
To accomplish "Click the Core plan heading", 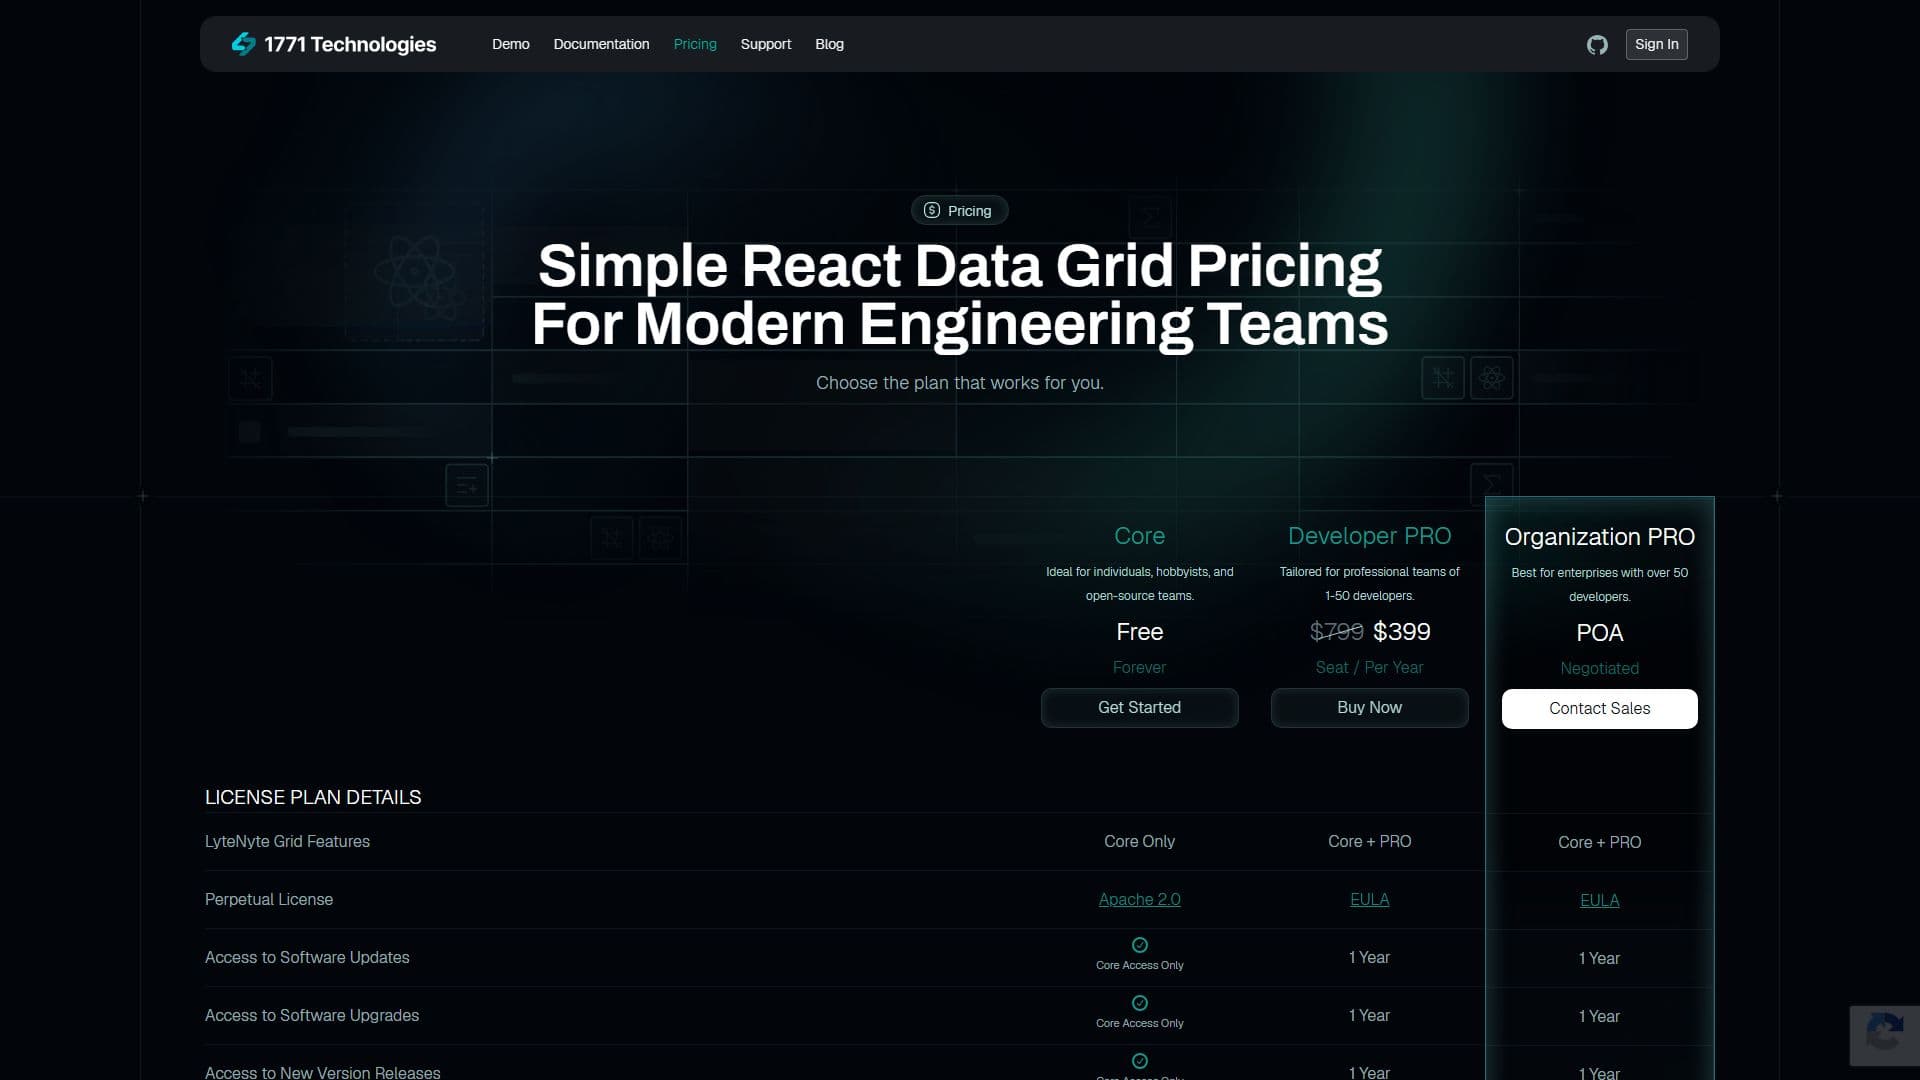I will point(1140,536).
